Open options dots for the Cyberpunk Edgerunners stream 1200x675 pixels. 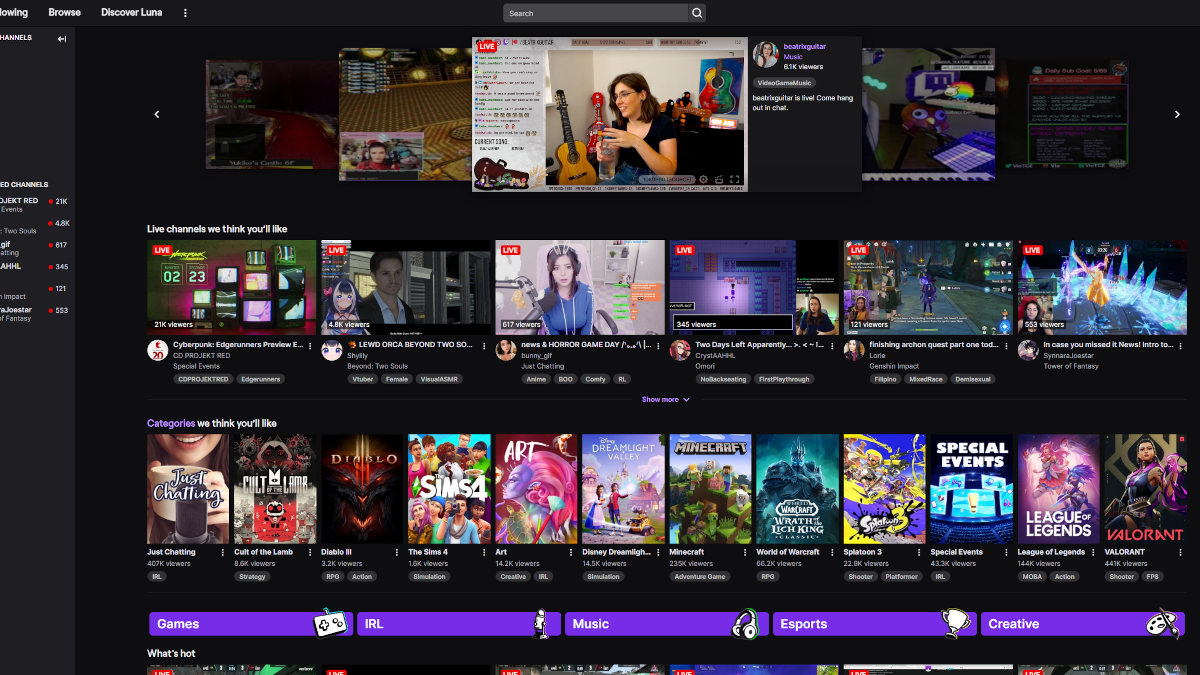tap(310, 346)
